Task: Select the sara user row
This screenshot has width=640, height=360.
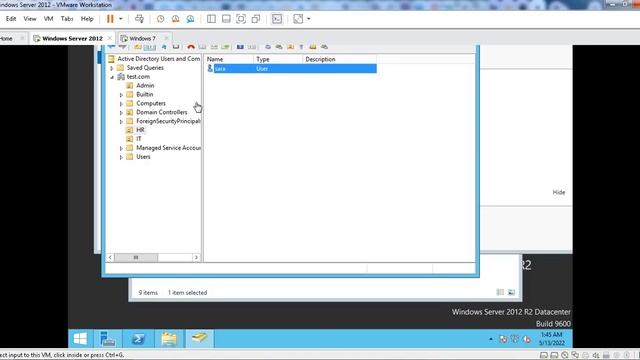Action: [x=291, y=69]
